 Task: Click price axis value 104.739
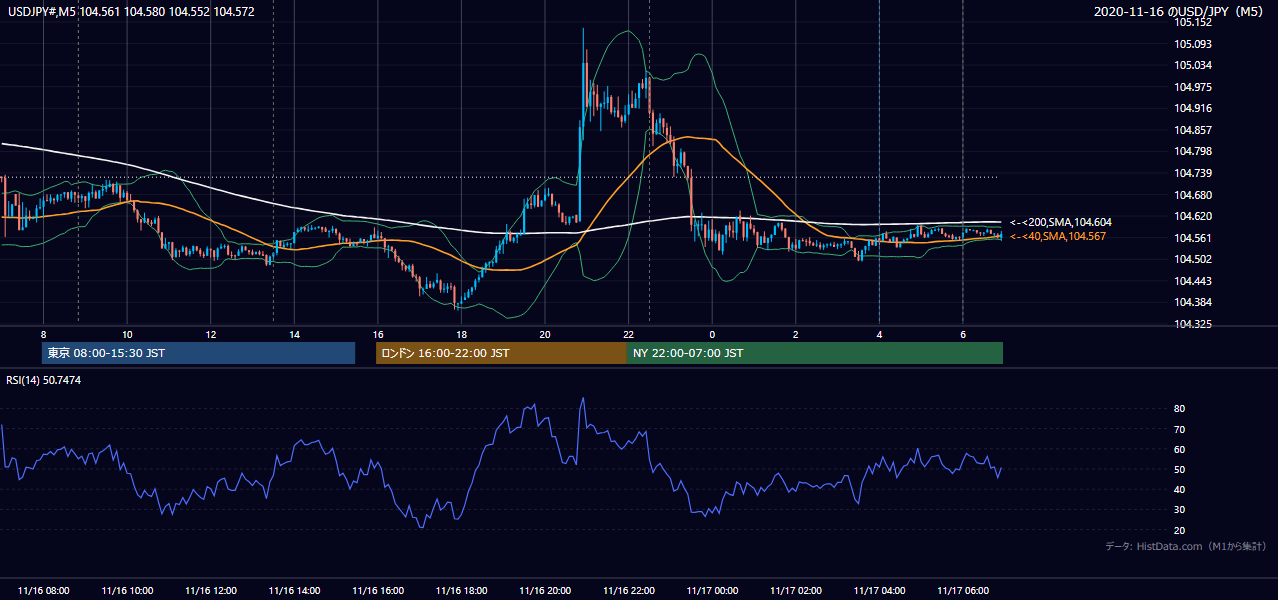[x=1193, y=174]
